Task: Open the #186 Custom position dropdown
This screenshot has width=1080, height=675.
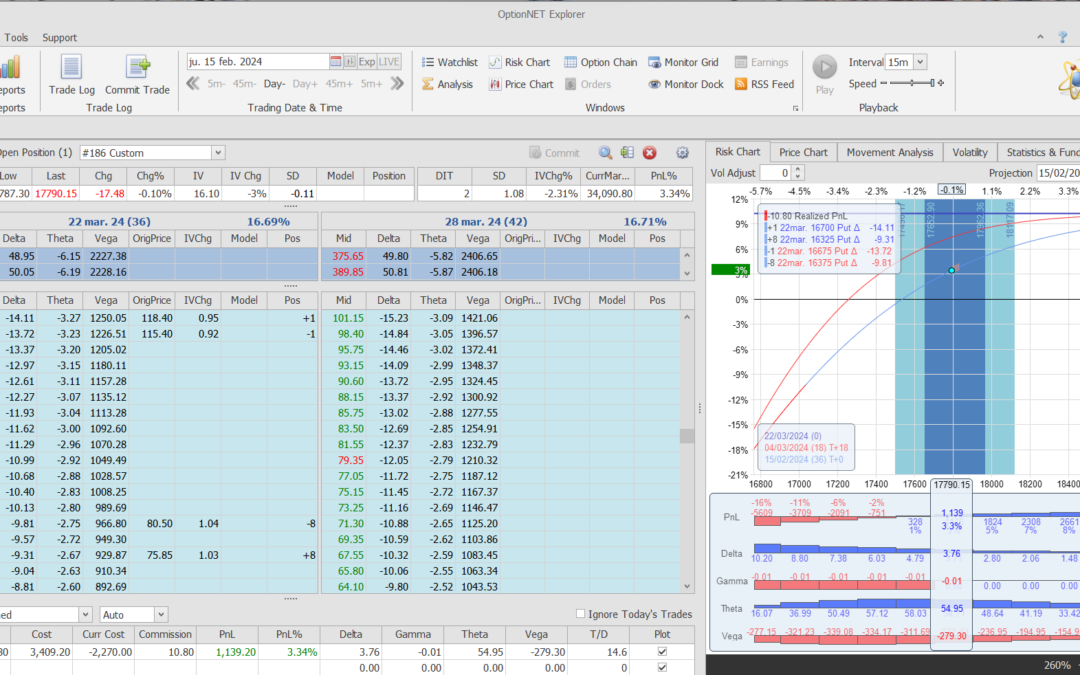Action: pyautogui.click(x=218, y=153)
